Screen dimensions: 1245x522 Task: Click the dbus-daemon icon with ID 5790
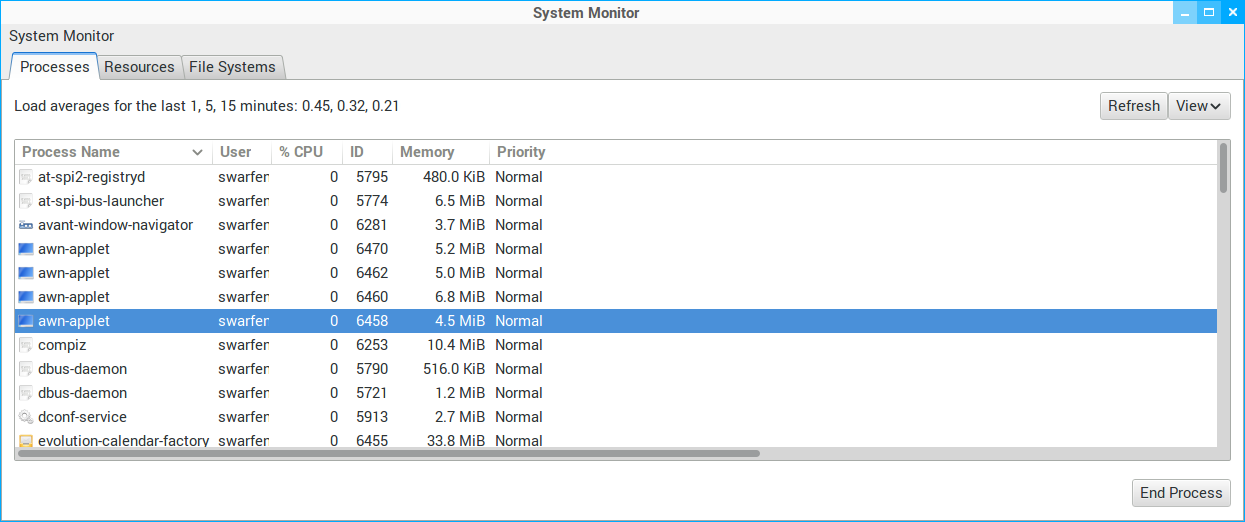(x=26, y=369)
